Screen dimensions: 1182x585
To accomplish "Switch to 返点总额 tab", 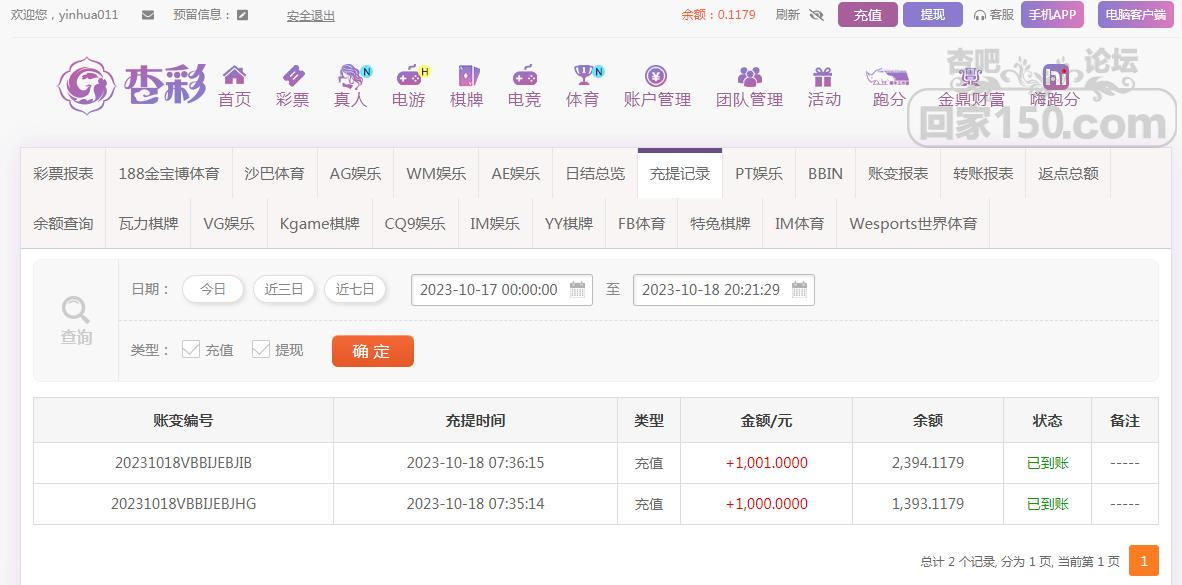I will tap(1068, 173).
